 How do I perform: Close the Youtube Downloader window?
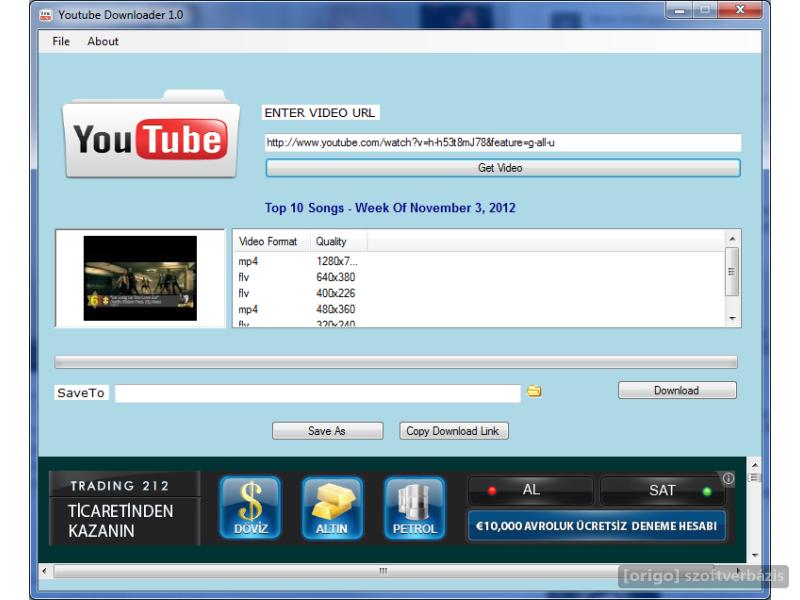(740, 10)
